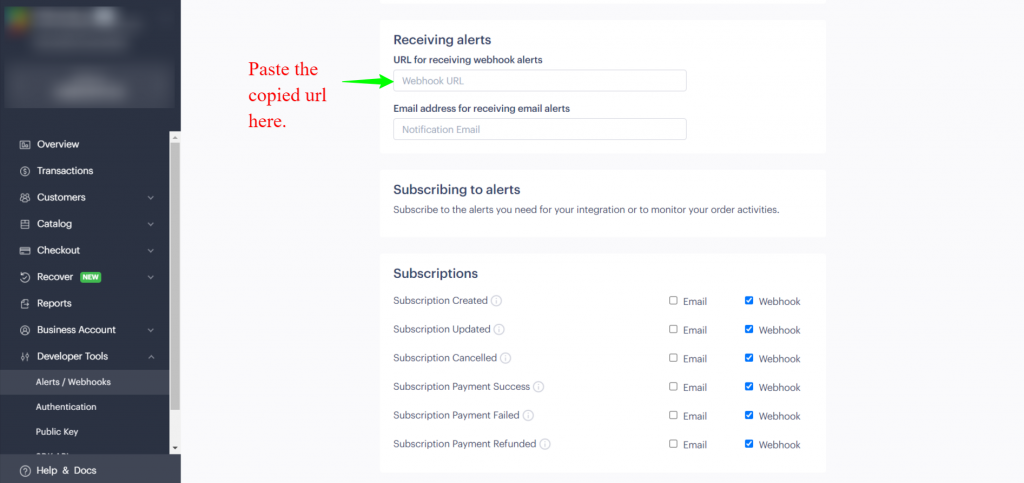Collapse the Developer Tools section
The width and height of the screenshot is (1024, 483).
pyautogui.click(x=151, y=356)
